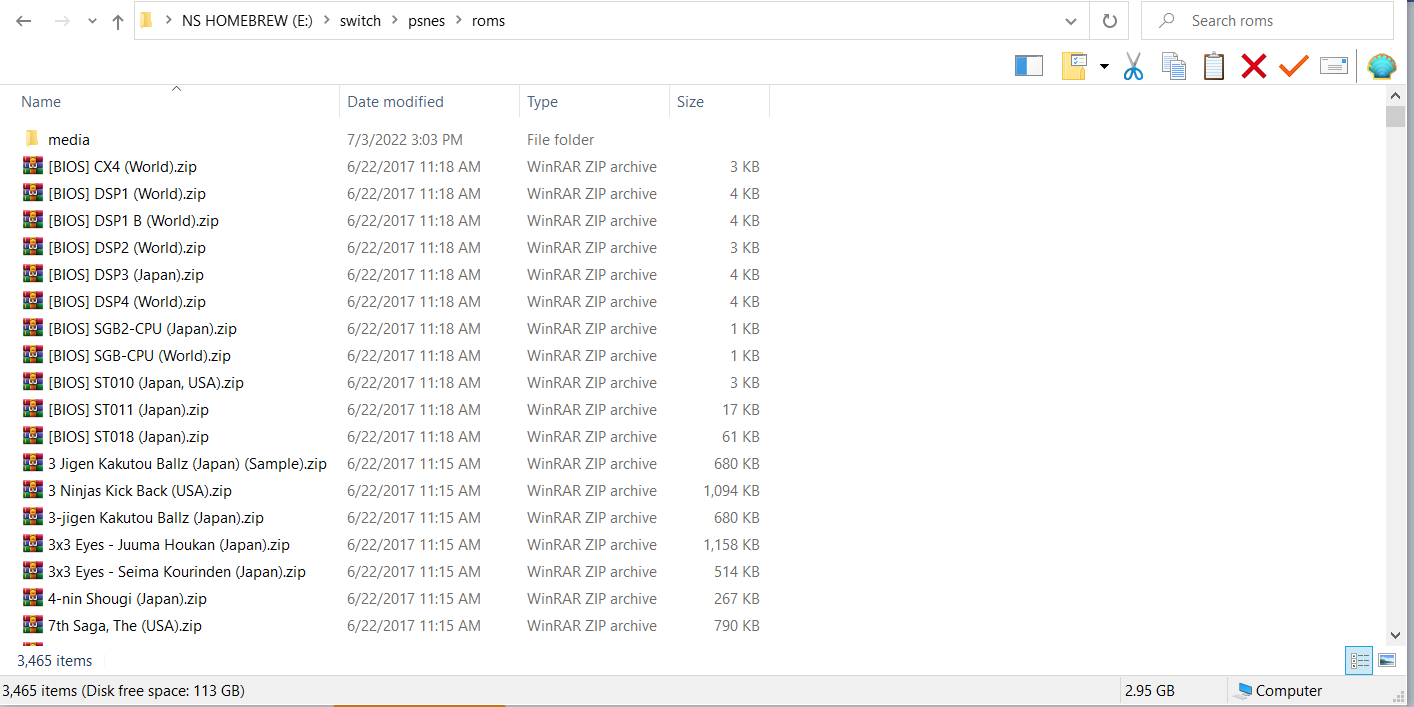Click Computer in the status bar
Screen dimensions: 1414x707
coord(1279,690)
